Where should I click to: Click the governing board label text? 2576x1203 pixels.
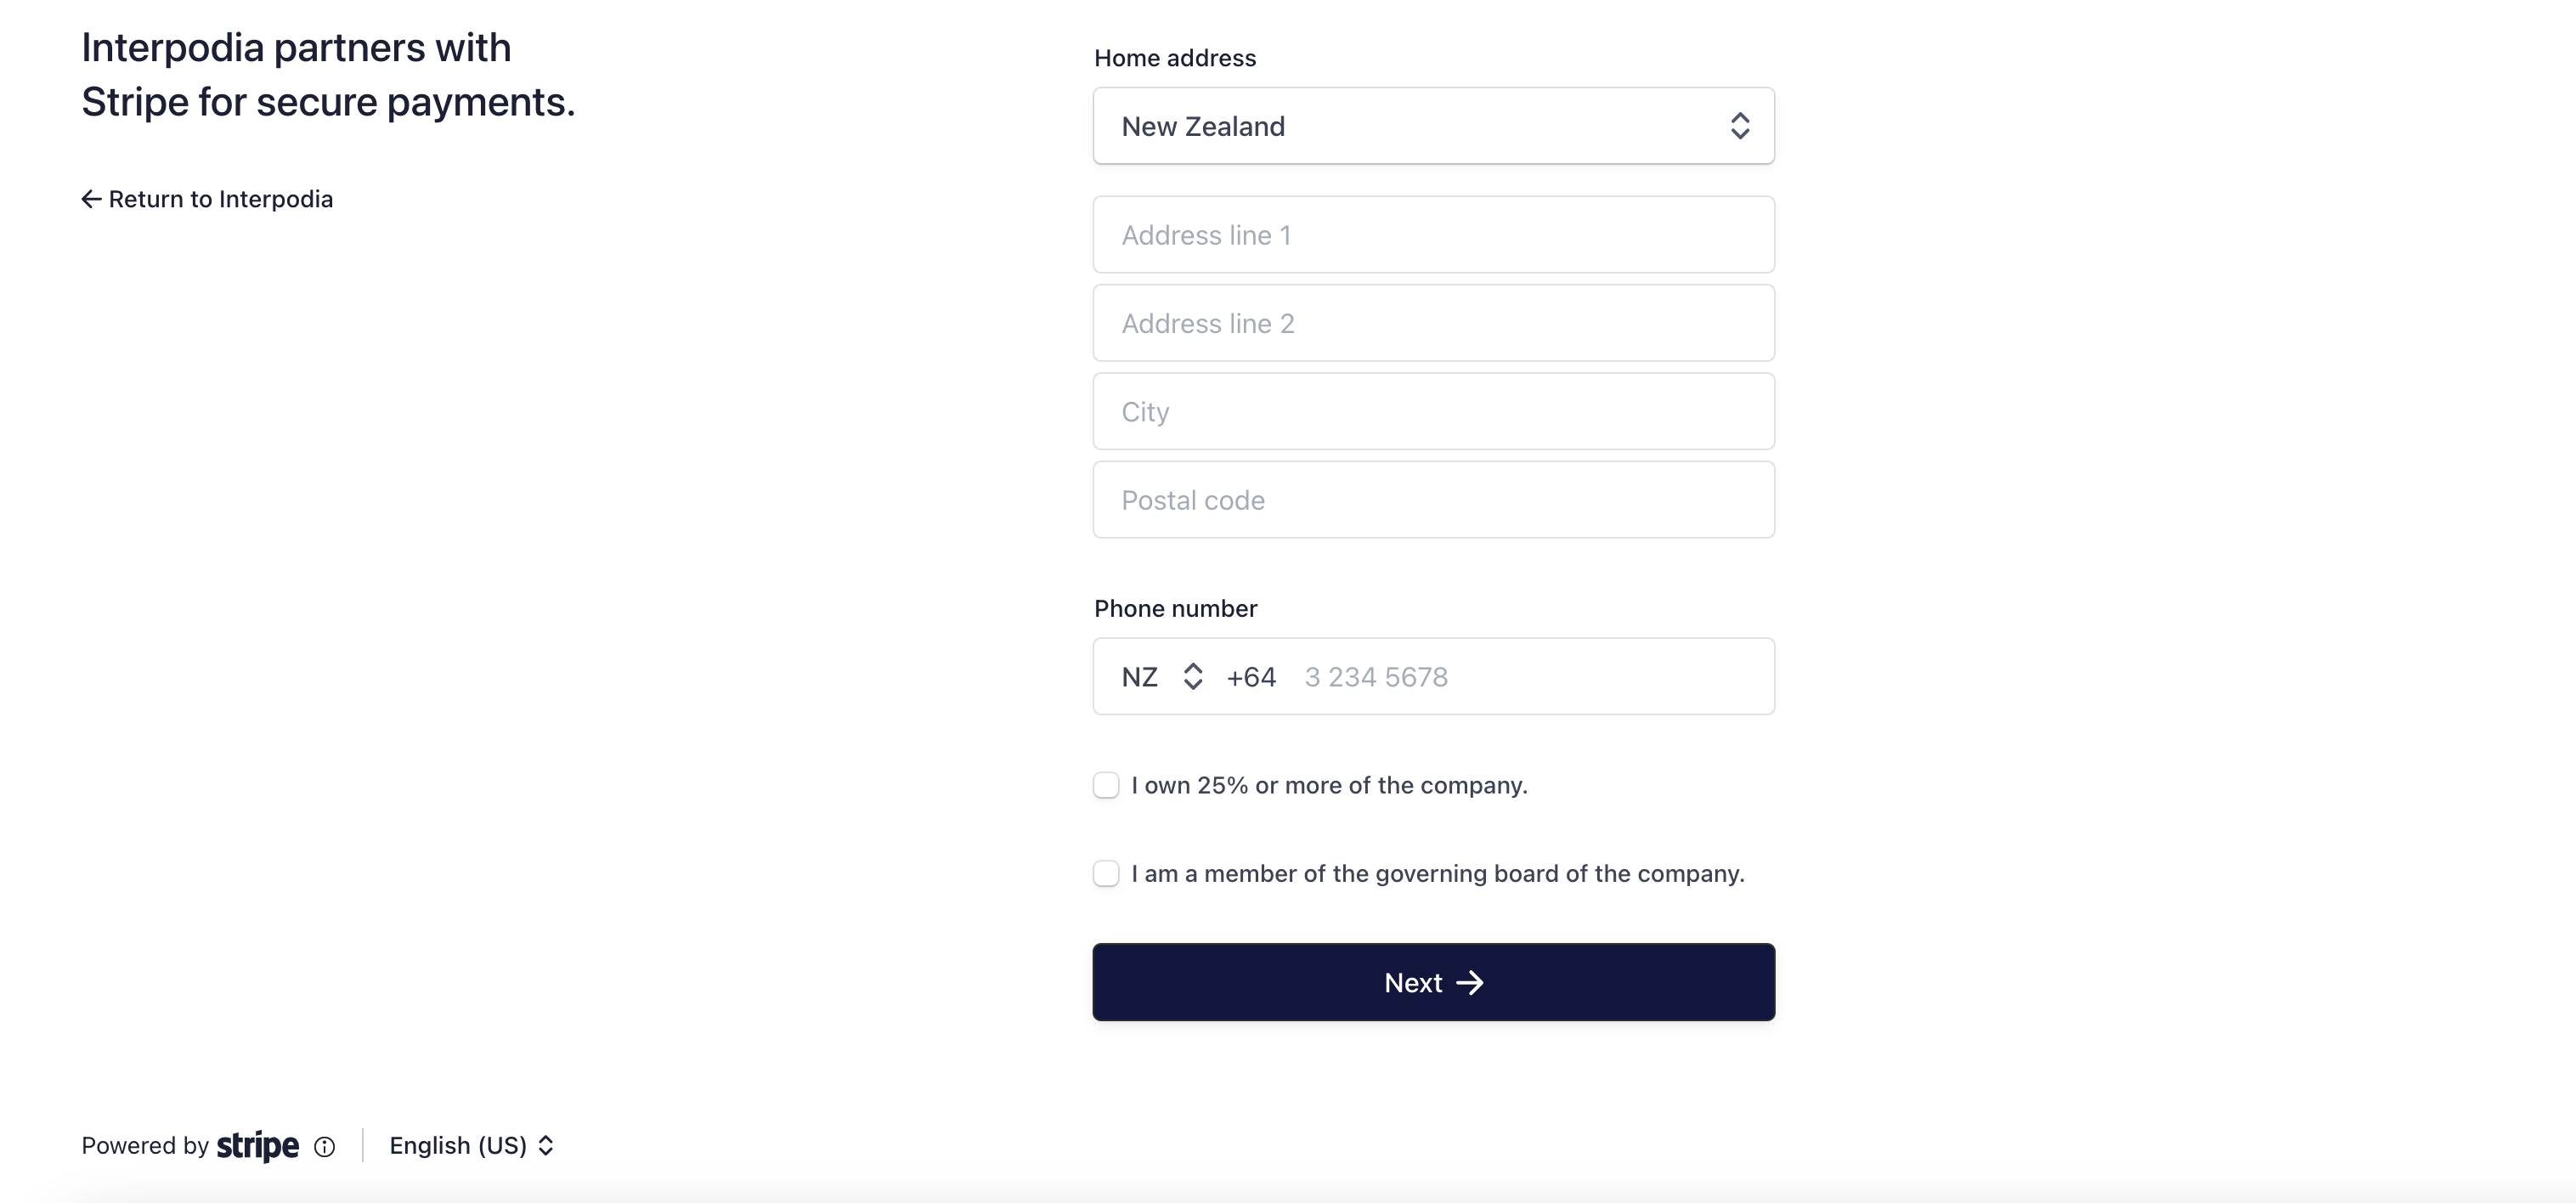pos(1437,874)
